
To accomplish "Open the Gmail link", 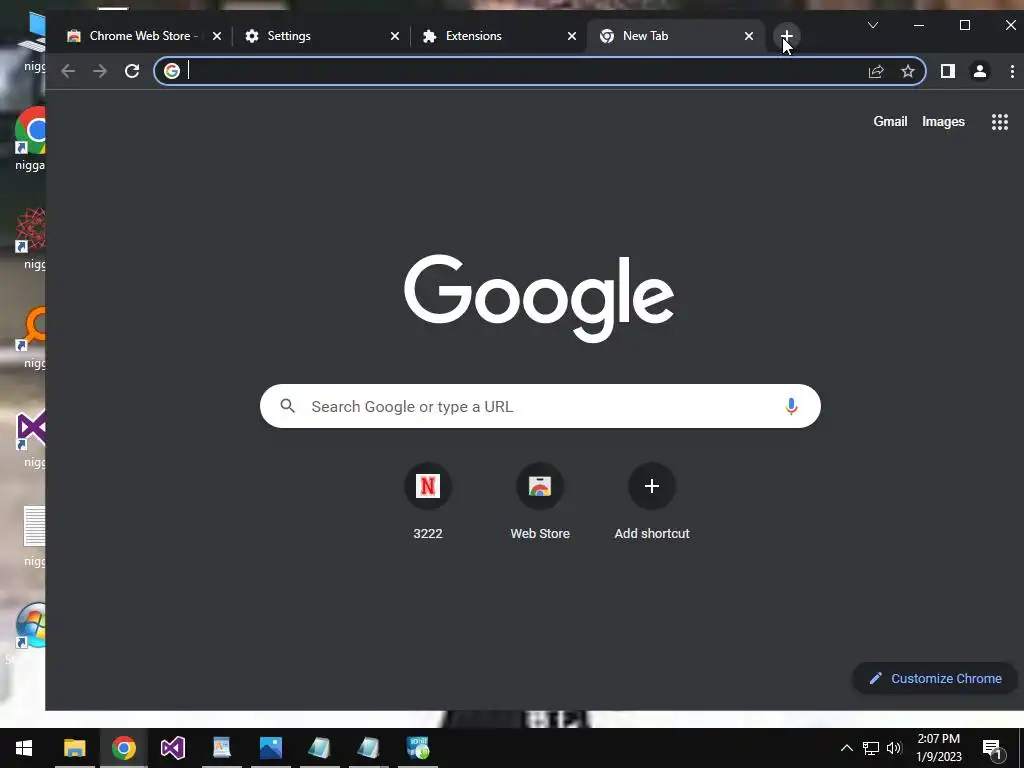I will [890, 121].
